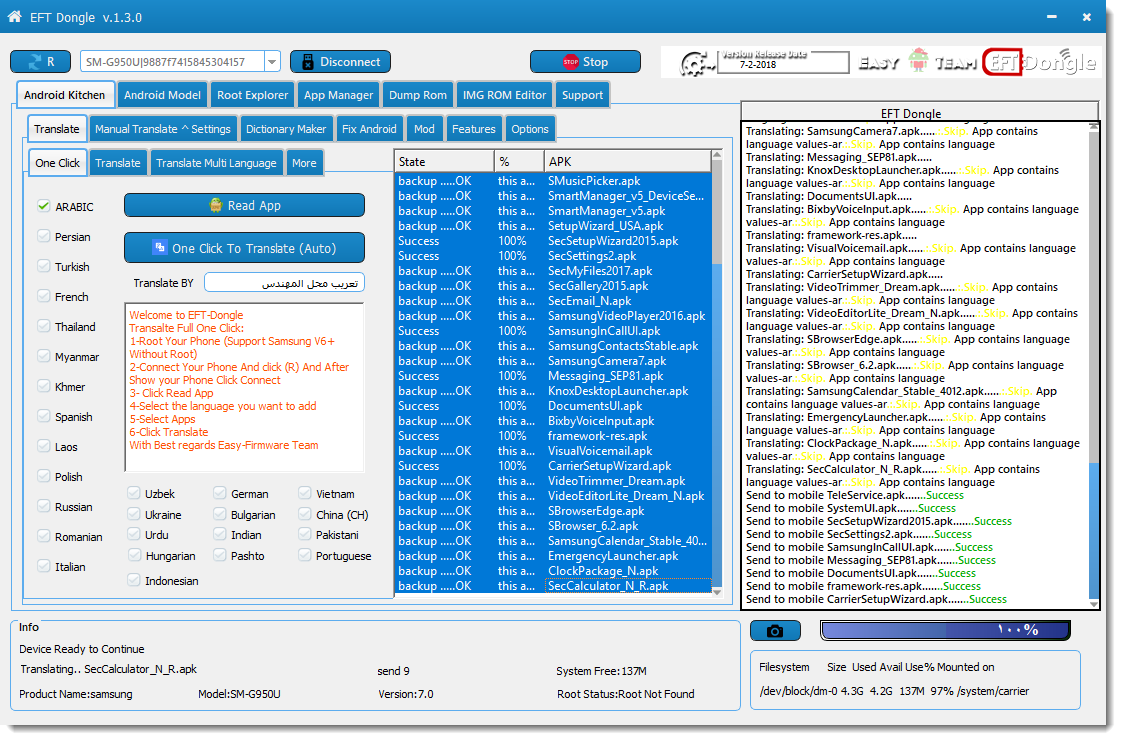Select Messaging_SEP81.apk row in list
This screenshot has width=1121, height=740.
tap(553, 376)
